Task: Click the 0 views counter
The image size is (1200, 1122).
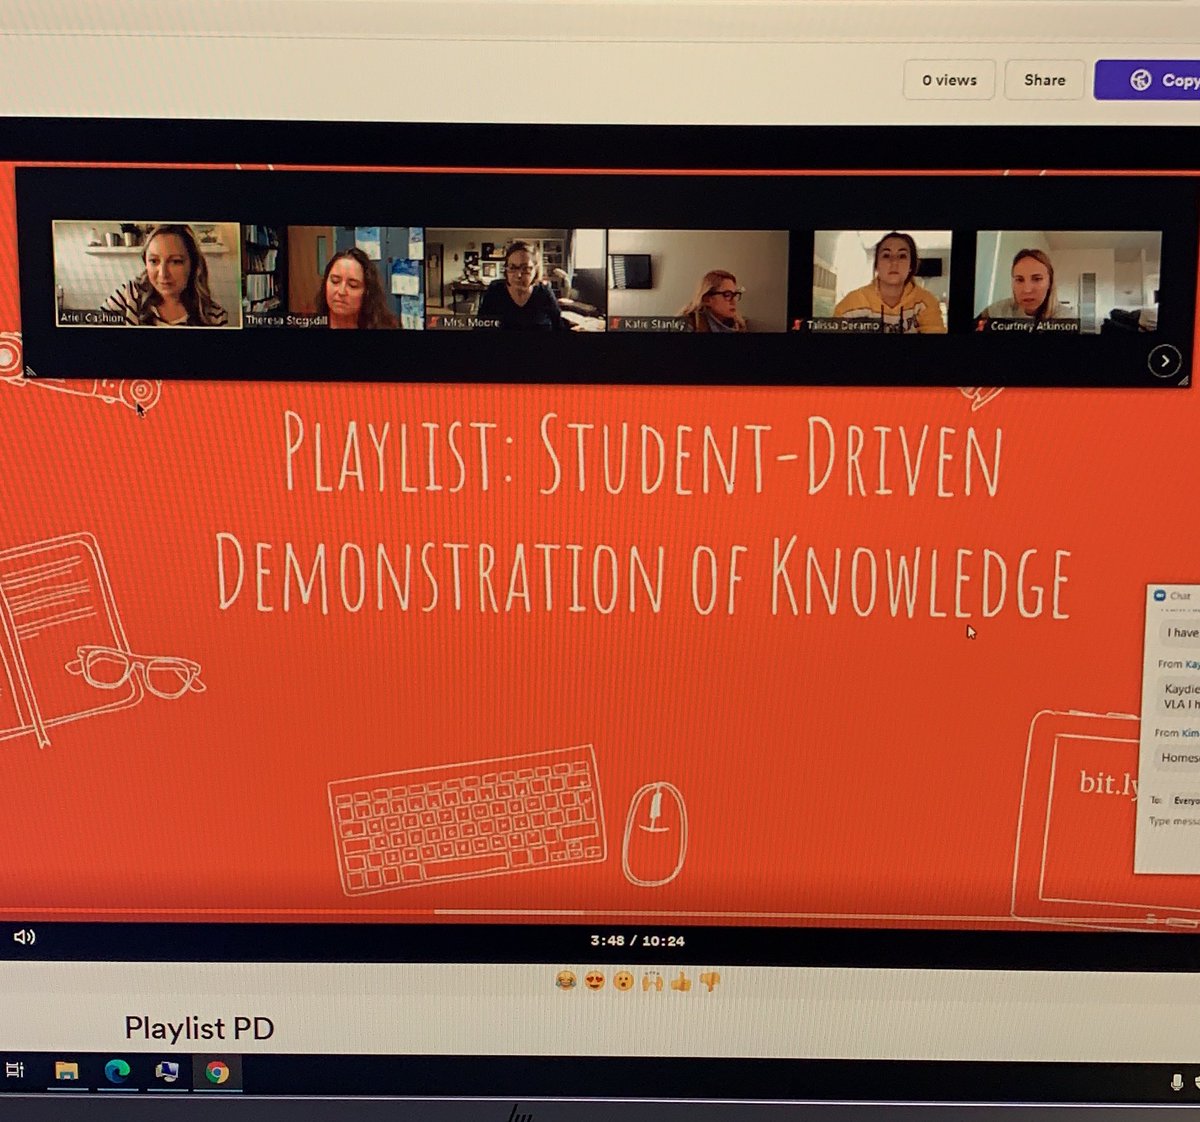Action: pos(949,80)
